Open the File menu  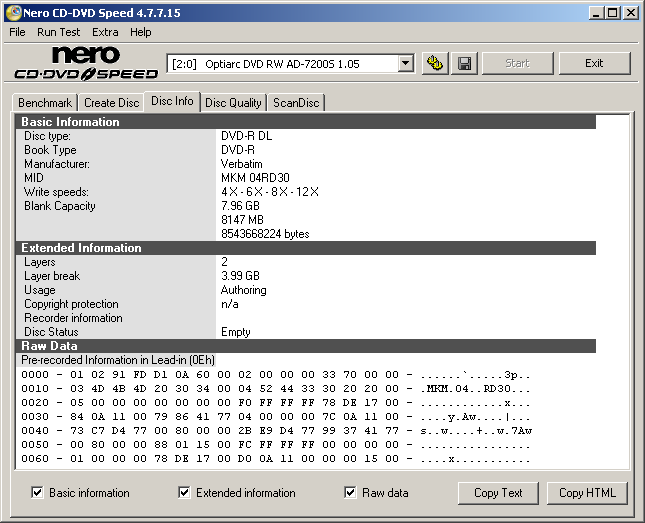17,32
